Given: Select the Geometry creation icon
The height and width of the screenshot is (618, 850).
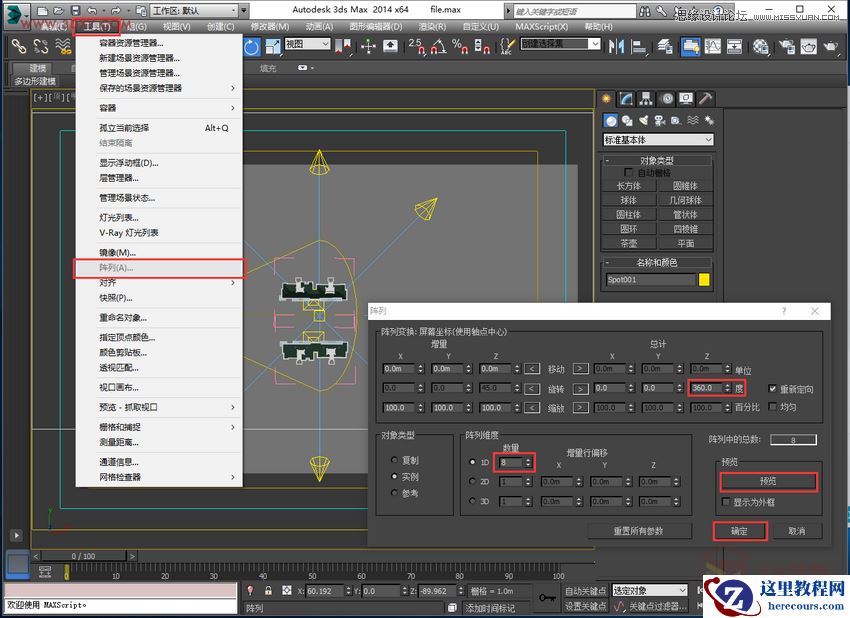Looking at the screenshot, I should click(610, 120).
